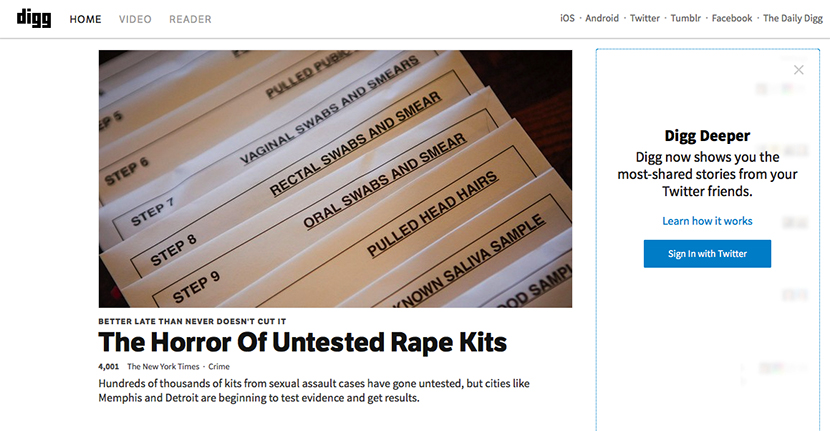This screenshot has height=431, width=830.
Task: Click the story summary paragraph
Action: [314, 390]
